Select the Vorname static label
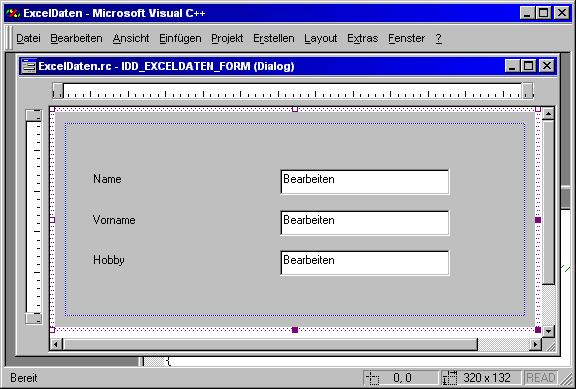Screen dimensions: 576x389 (x=114, y=220)
